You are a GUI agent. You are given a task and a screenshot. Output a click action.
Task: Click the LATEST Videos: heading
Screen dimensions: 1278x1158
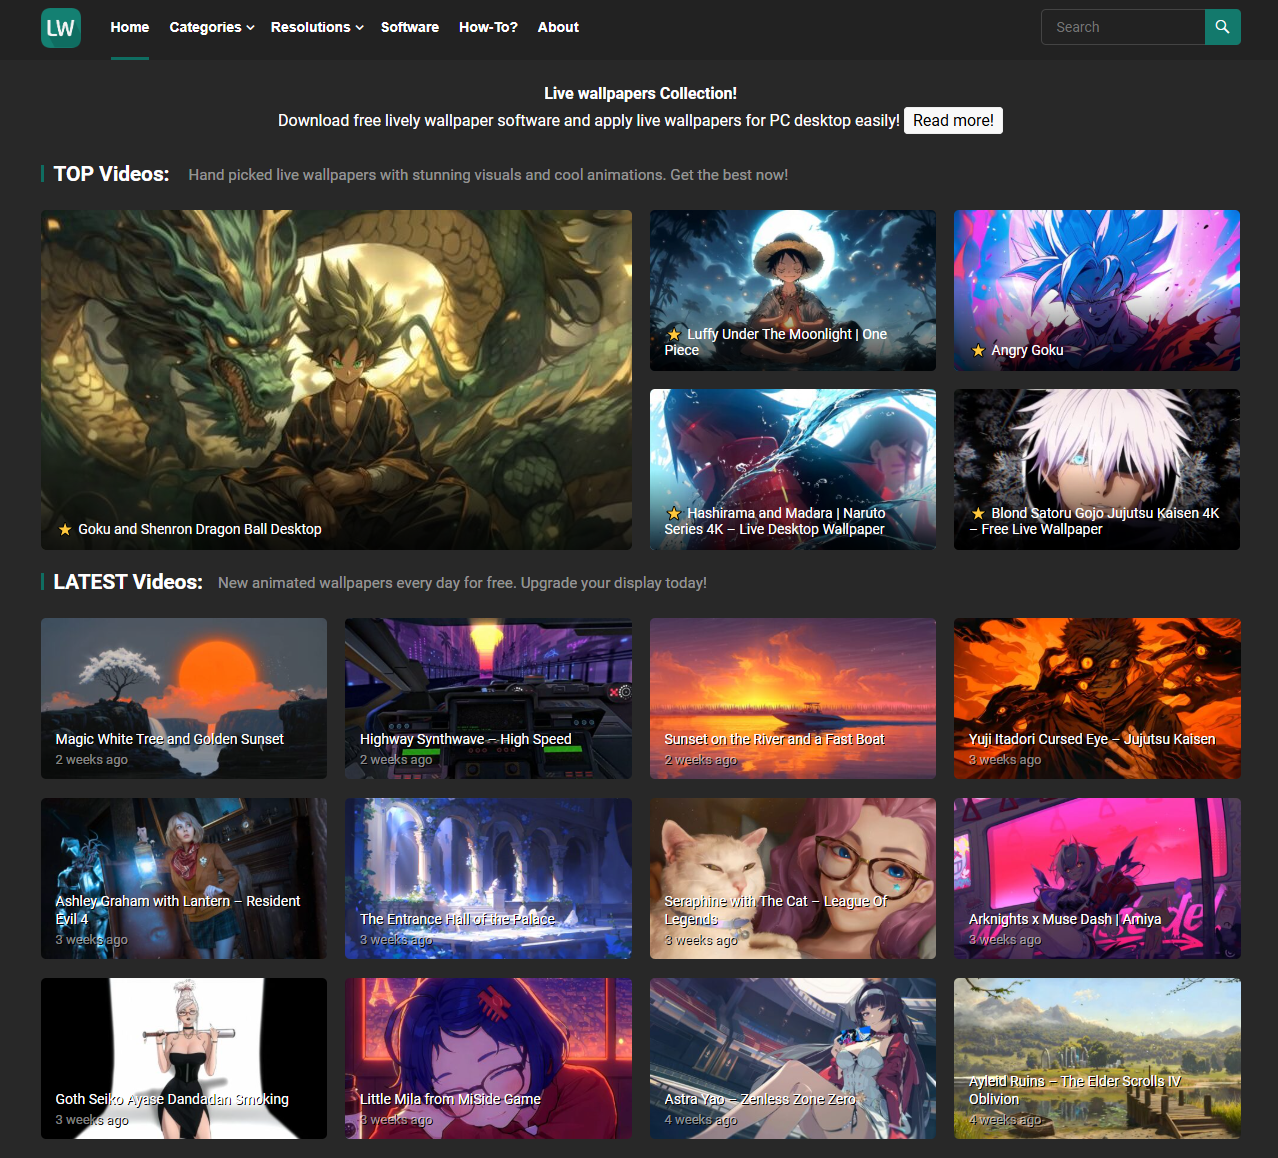pos(128,582)
